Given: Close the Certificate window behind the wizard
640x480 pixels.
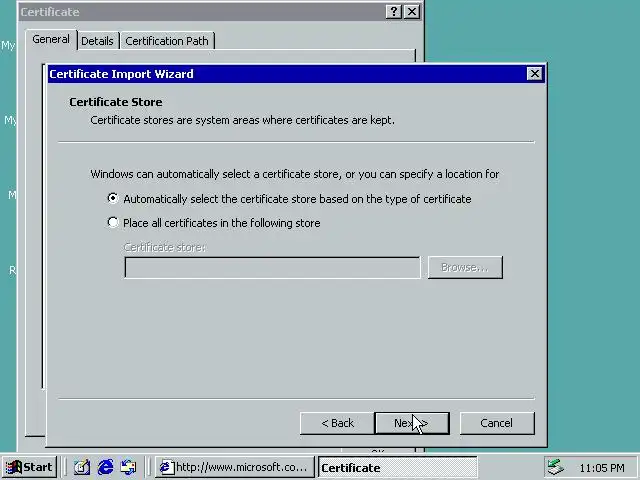Looking at the screenshot, I should (412, 12).
